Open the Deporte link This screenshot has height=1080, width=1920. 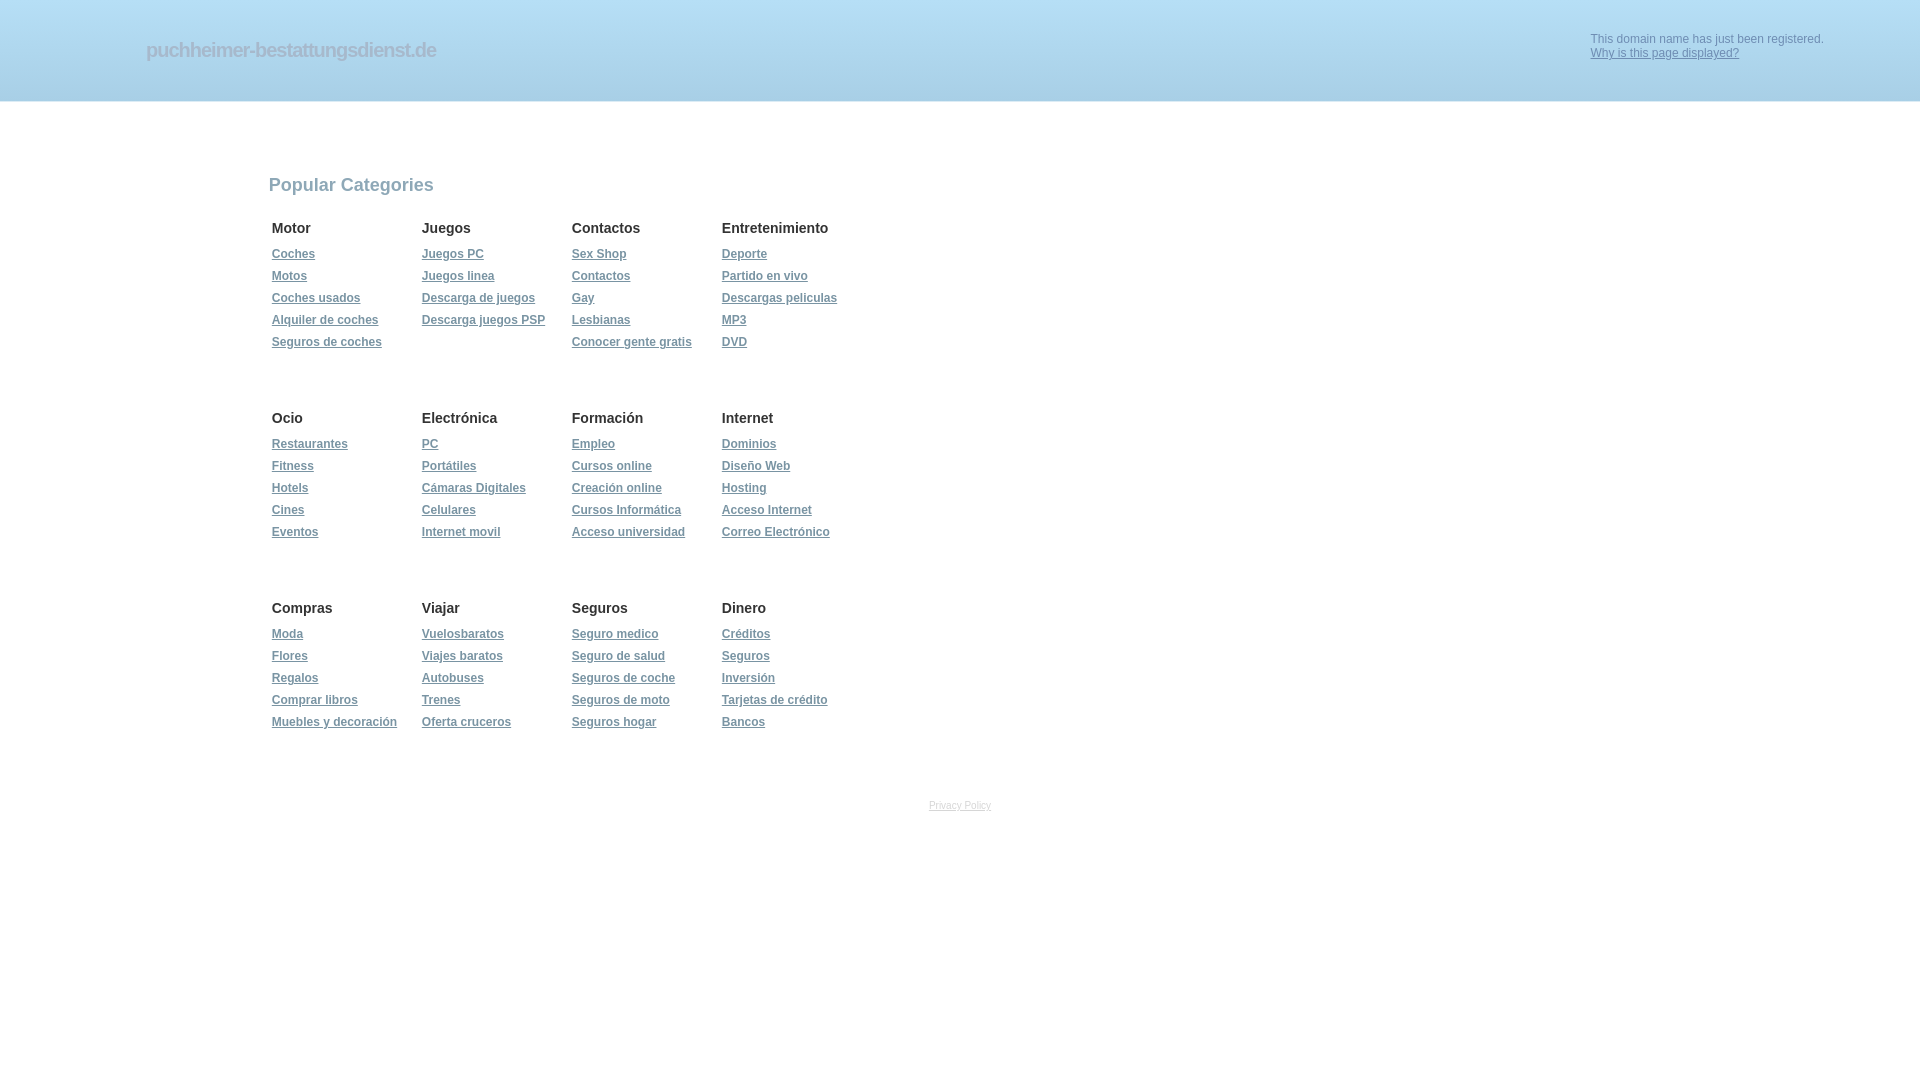(744, 254)
